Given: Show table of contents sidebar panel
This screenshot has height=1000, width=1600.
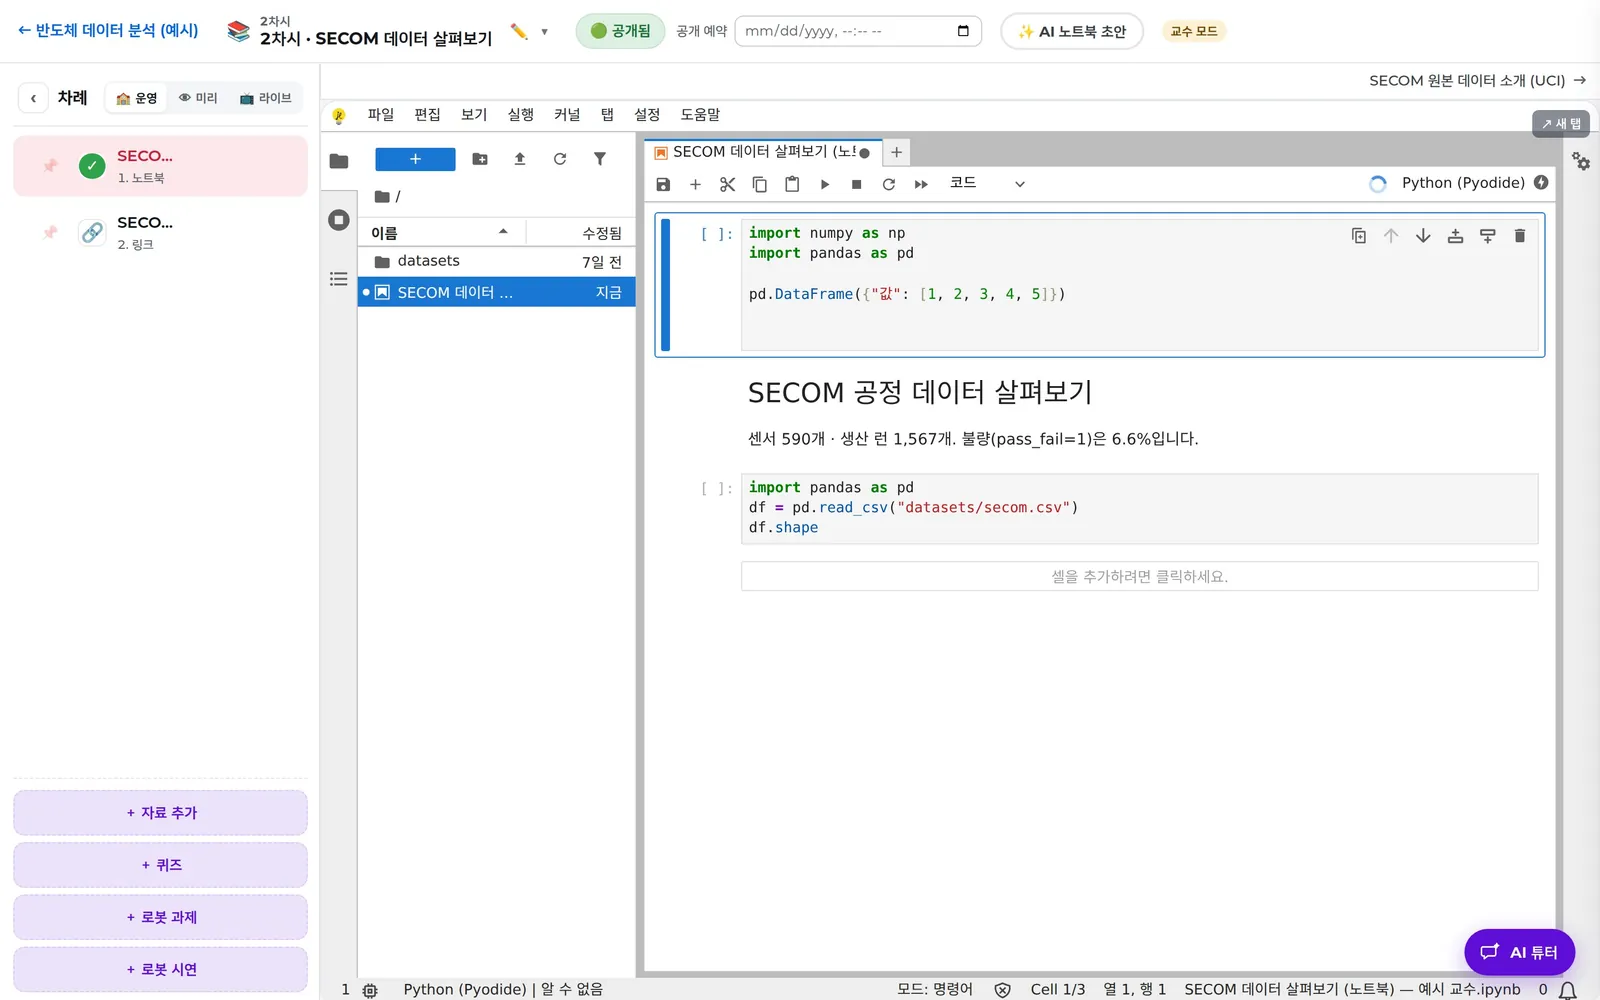Looking at the screenshot, I should 339,279.
